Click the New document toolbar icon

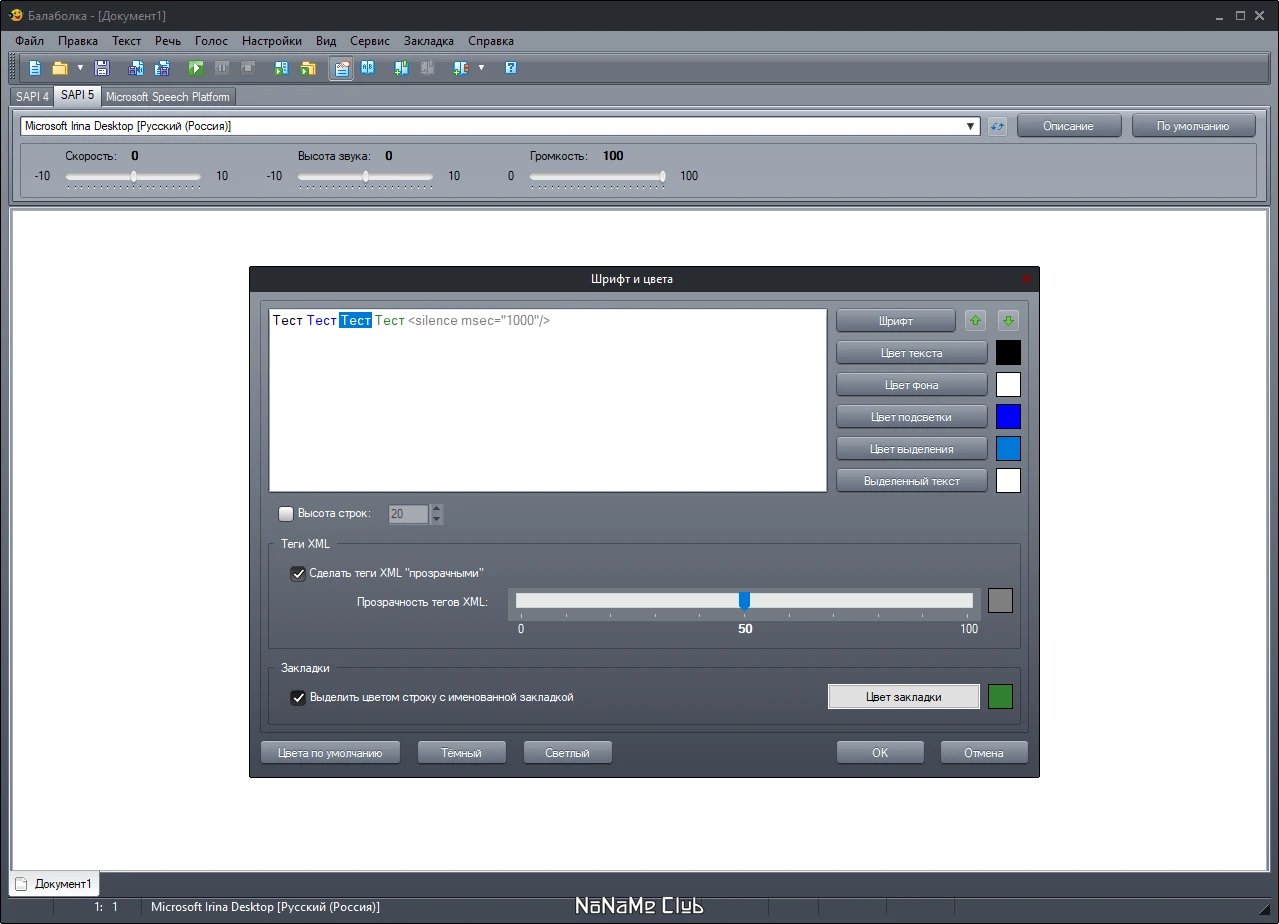pos(35,68)
